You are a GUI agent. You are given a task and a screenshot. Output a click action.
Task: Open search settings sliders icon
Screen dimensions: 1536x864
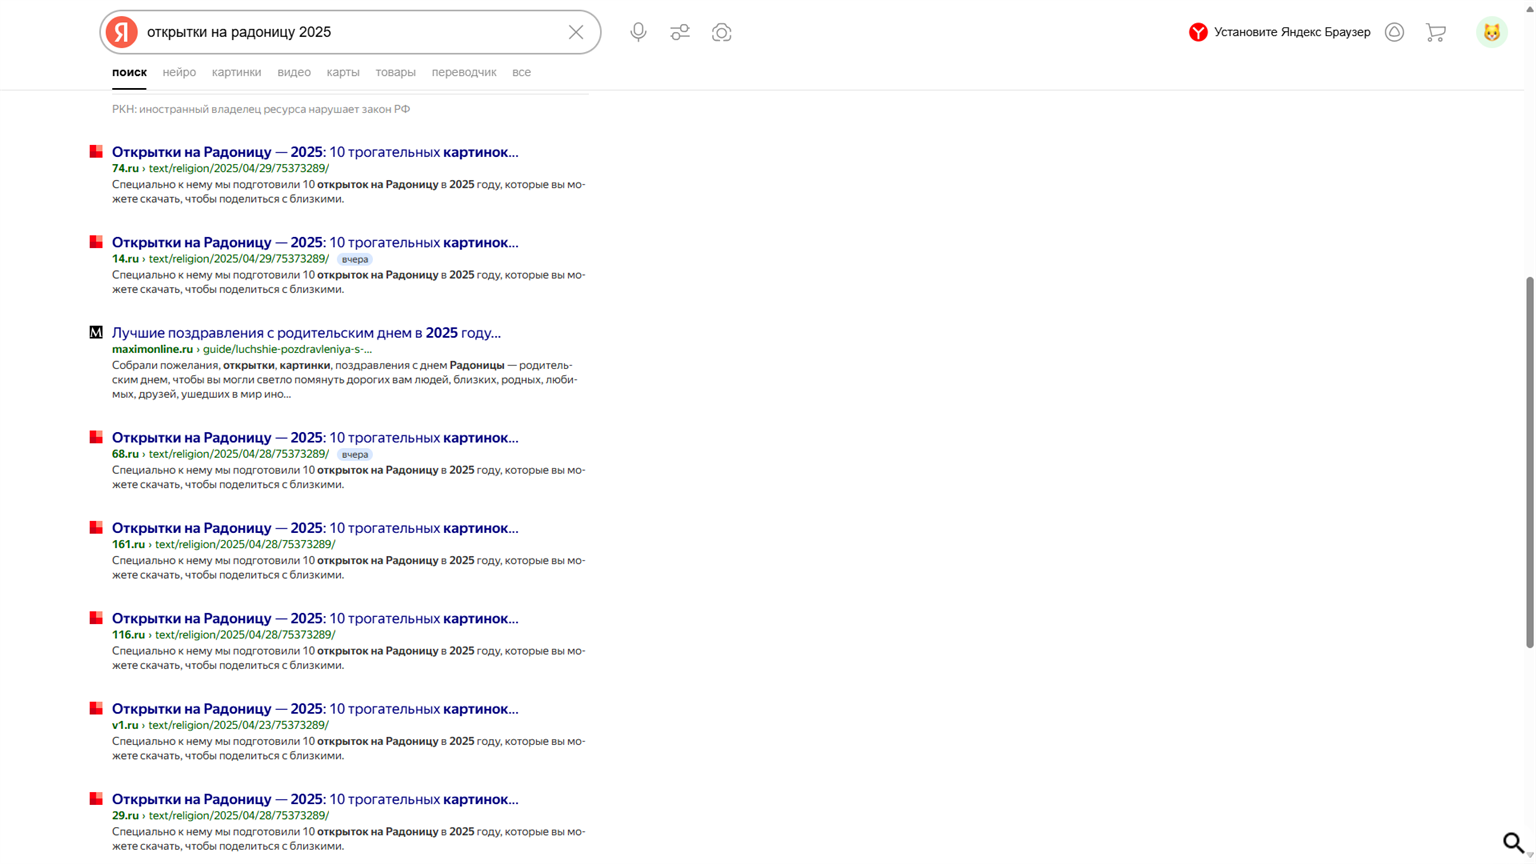coord(680,32)
